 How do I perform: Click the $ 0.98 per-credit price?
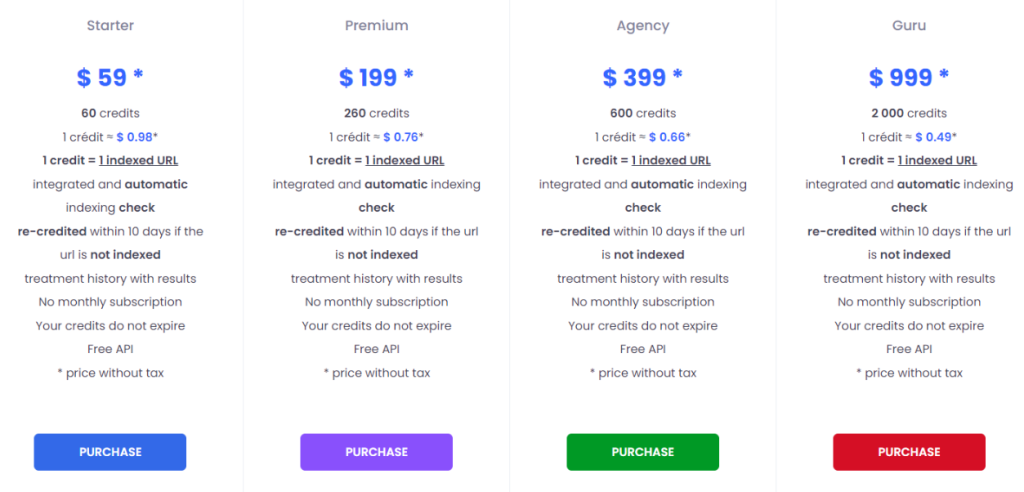coord(133,137)
